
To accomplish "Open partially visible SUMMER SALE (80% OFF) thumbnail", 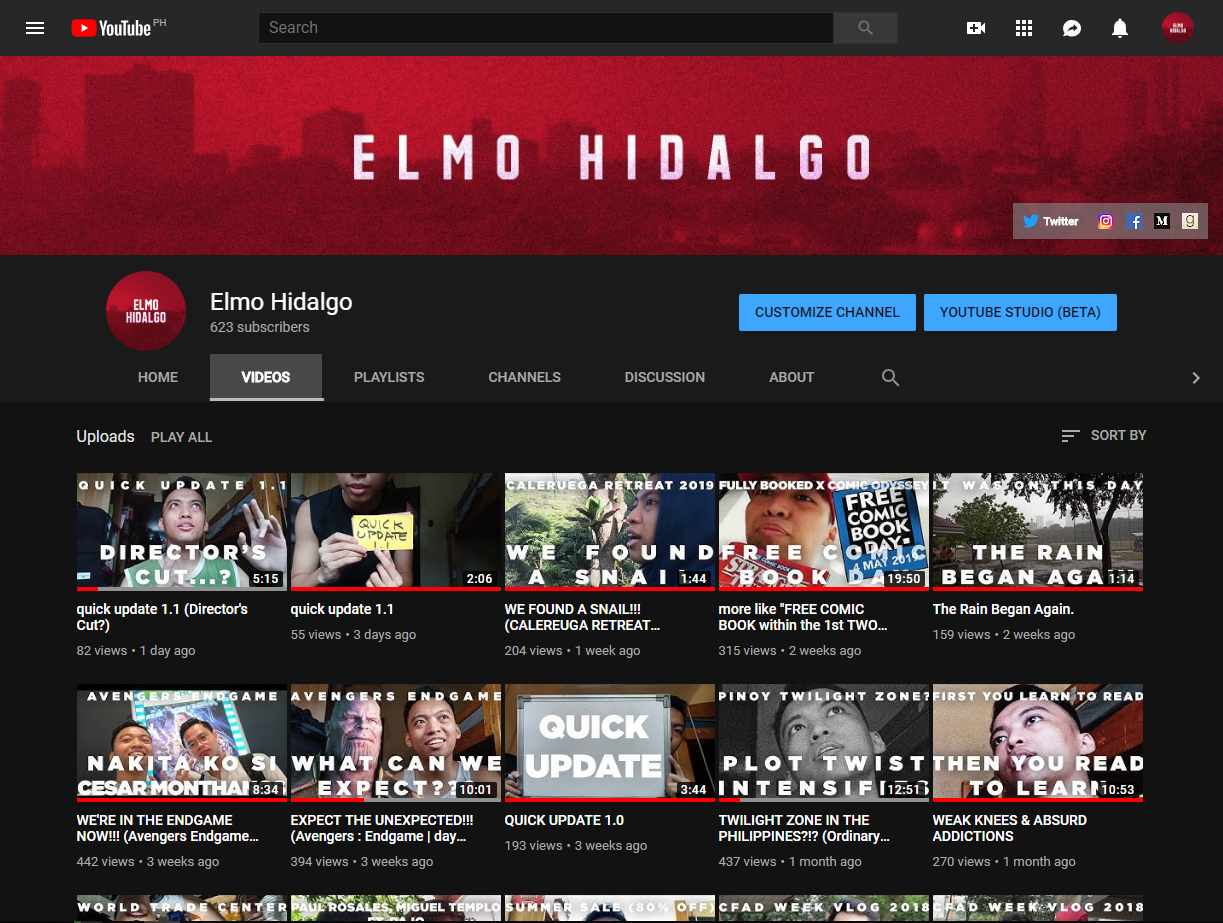I will pyautogui.click(x=610, y=909).
